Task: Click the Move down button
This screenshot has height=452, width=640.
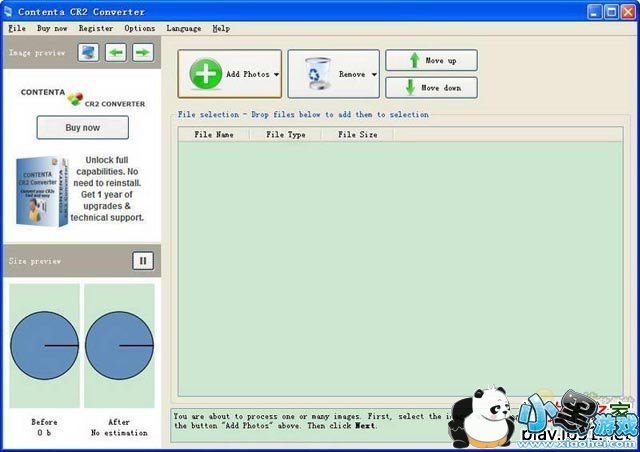Action: point(431,88)
